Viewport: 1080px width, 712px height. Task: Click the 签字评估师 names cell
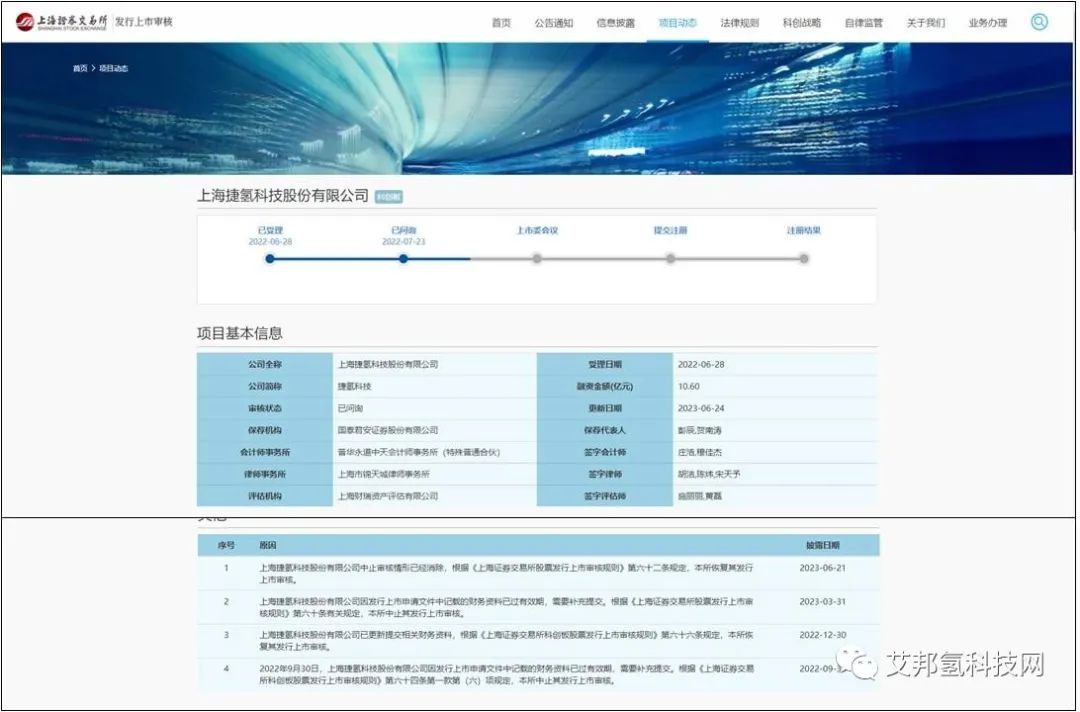[x=775, y=496]
